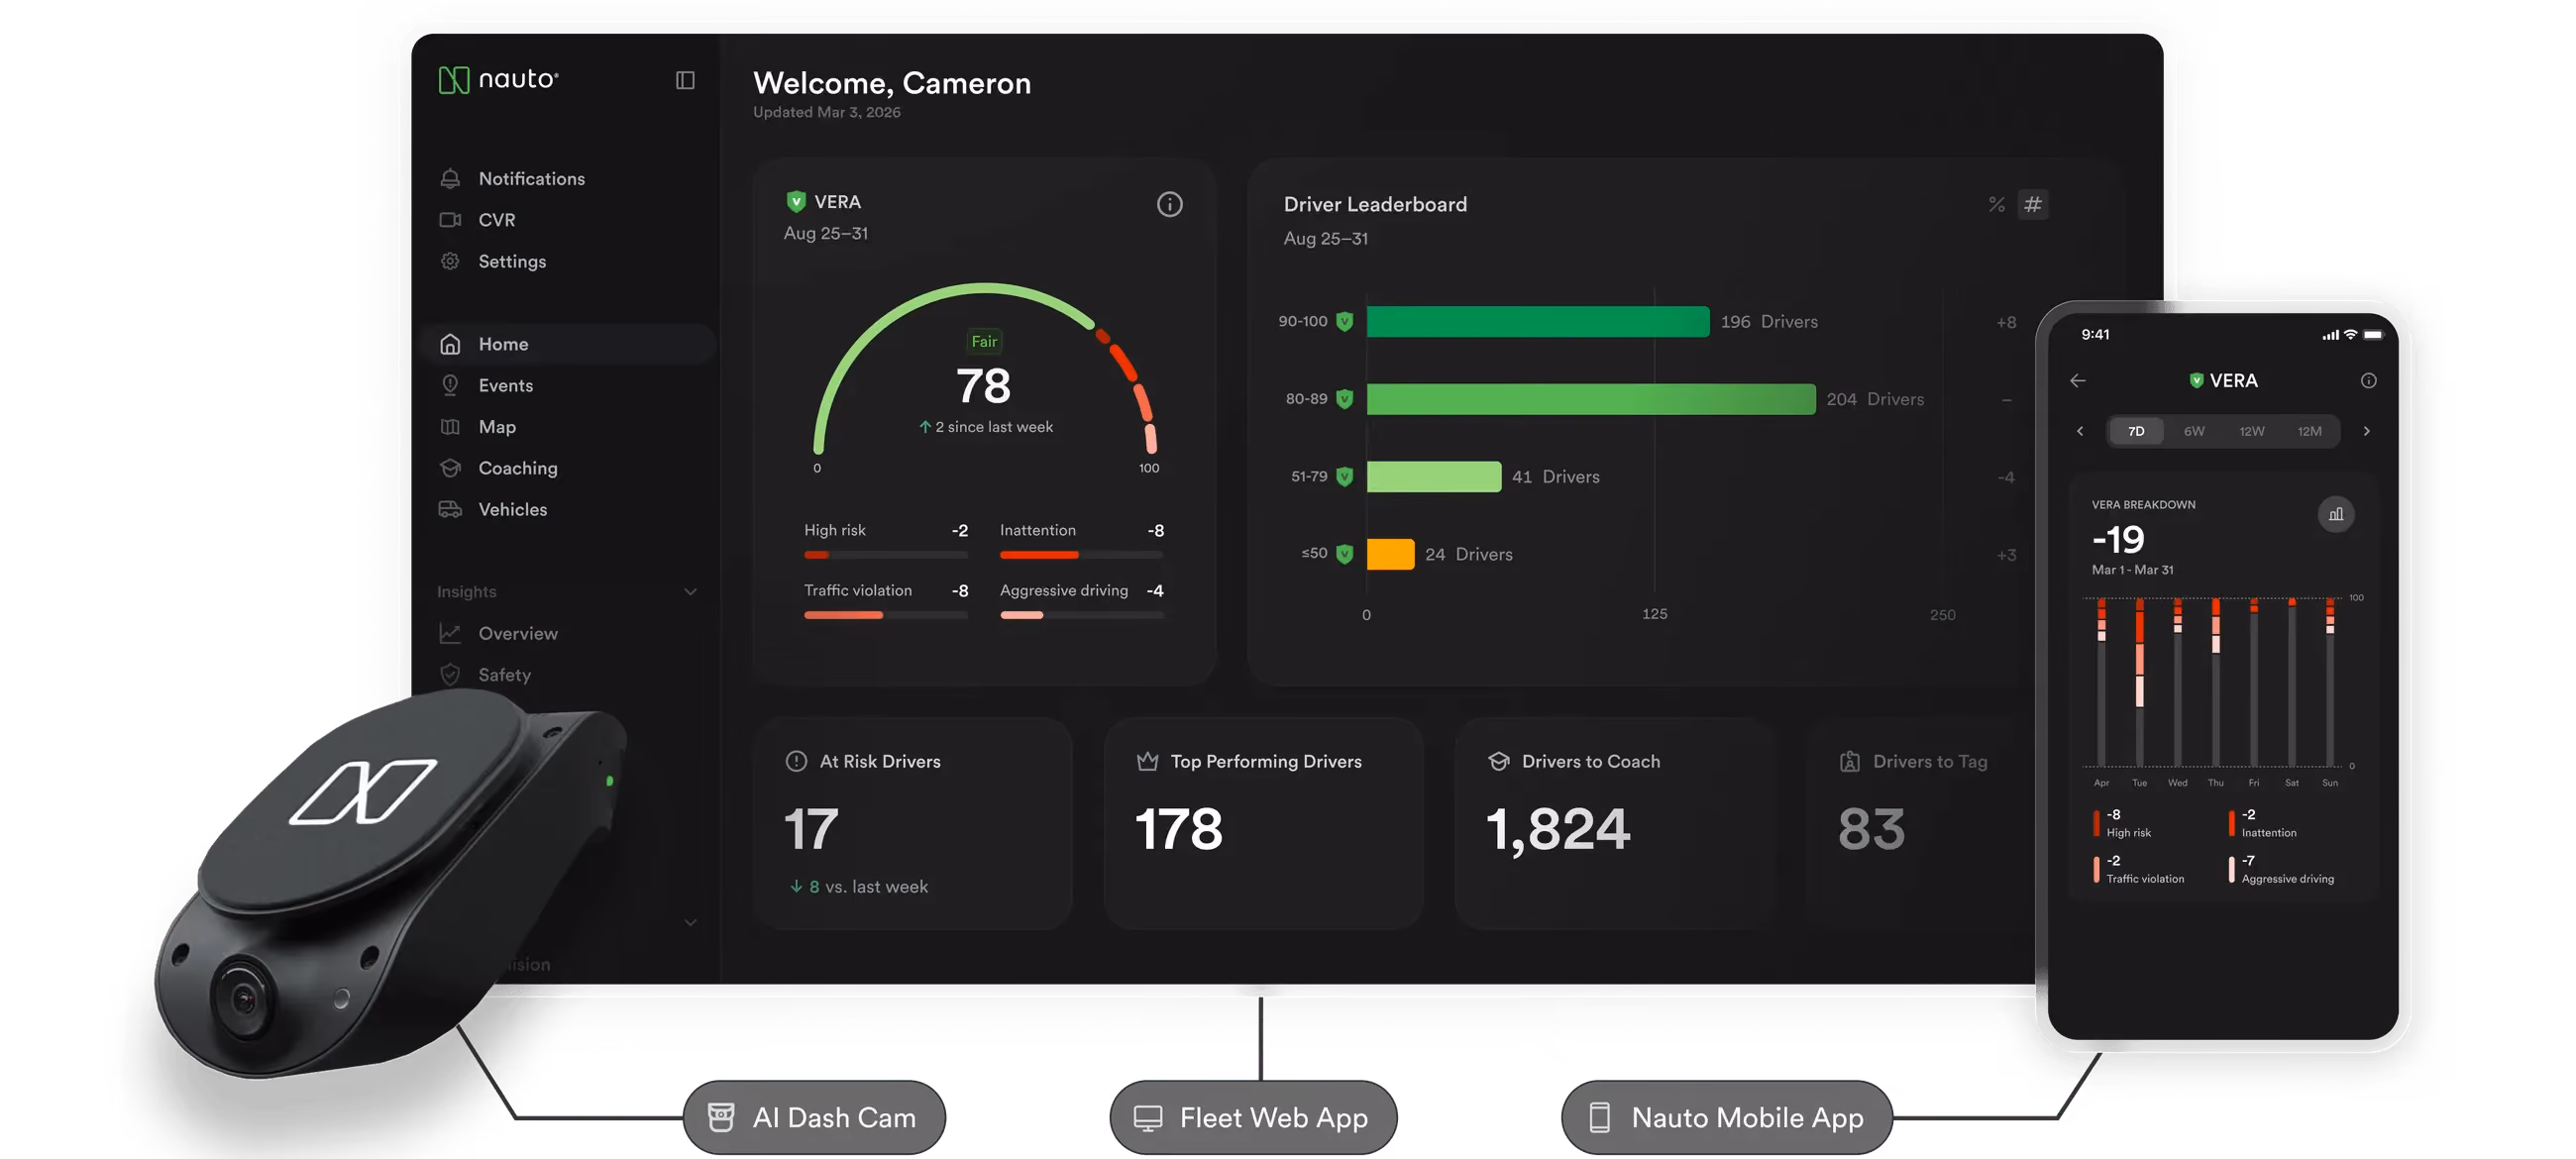
Task: Click the Inattention progress bar
Action: click(1082, 555)
